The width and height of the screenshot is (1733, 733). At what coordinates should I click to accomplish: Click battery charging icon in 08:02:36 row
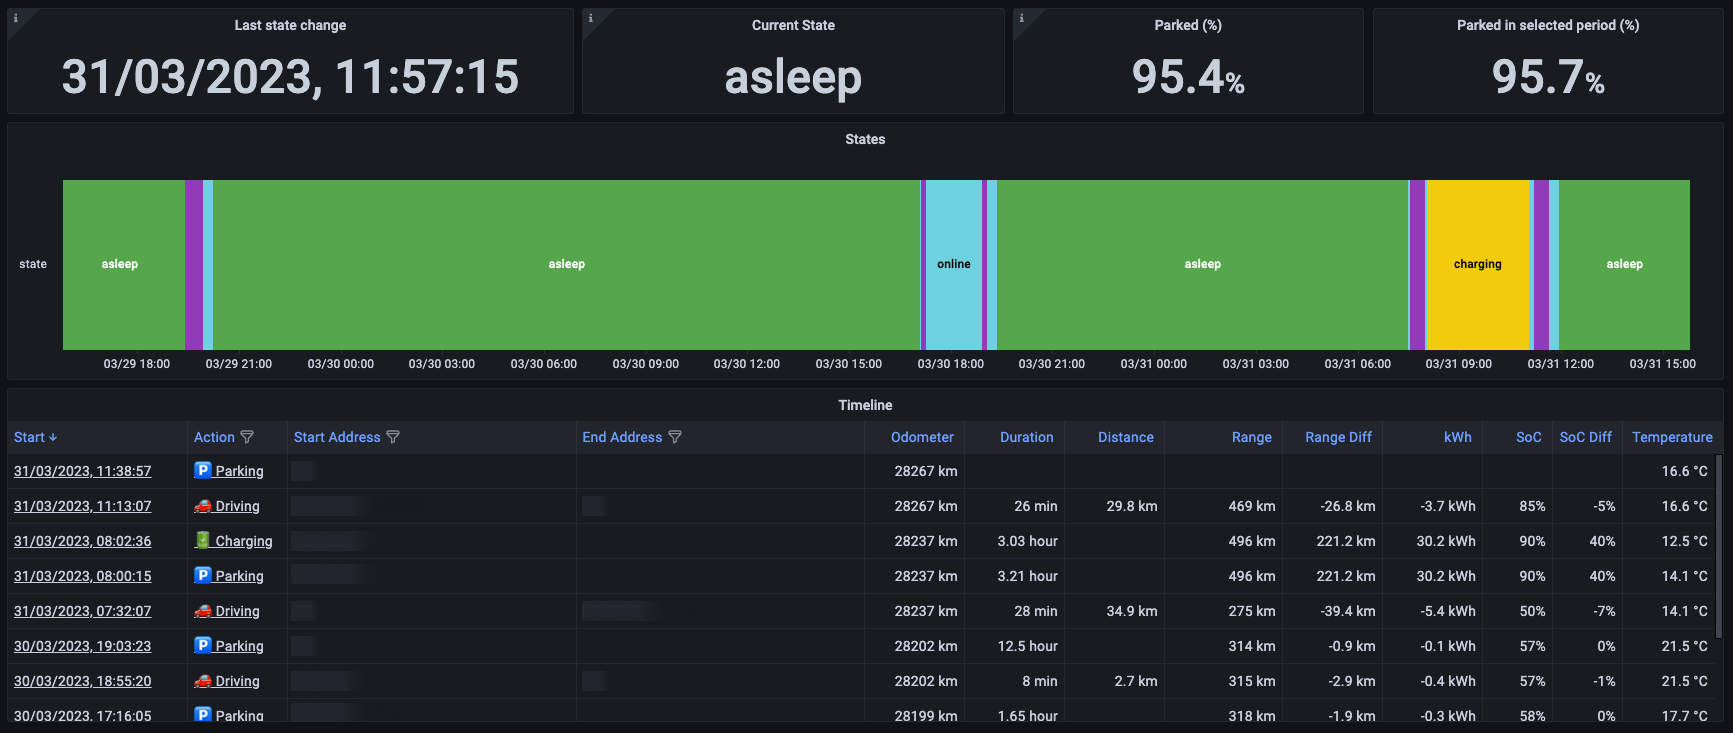pos(203,540)
